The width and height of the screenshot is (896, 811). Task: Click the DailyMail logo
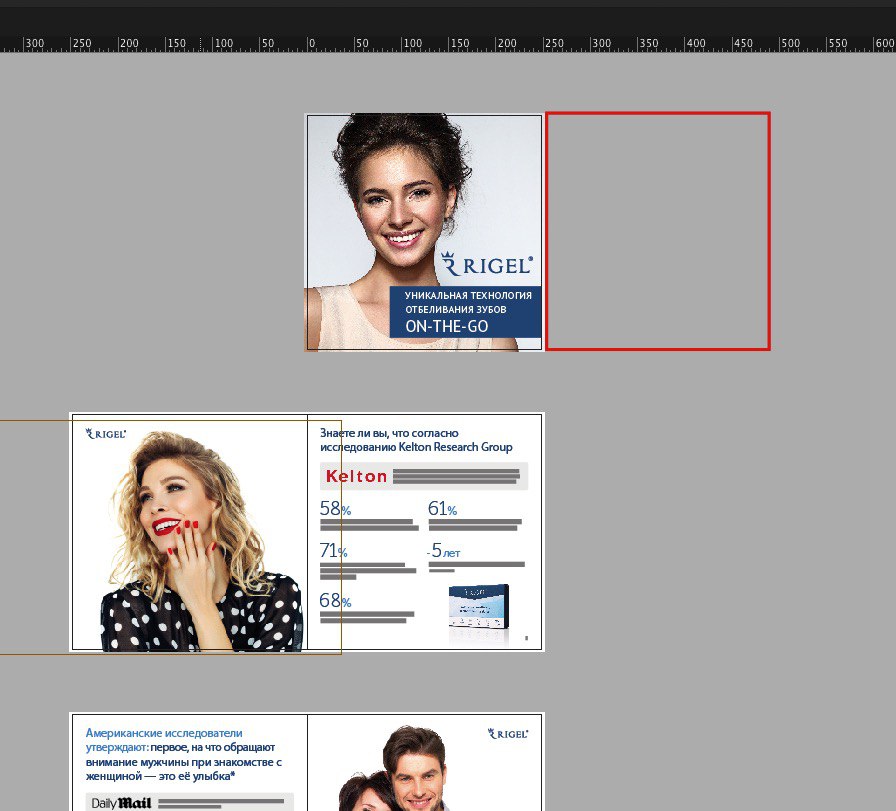pyautogui.click(x=121, y=803)
